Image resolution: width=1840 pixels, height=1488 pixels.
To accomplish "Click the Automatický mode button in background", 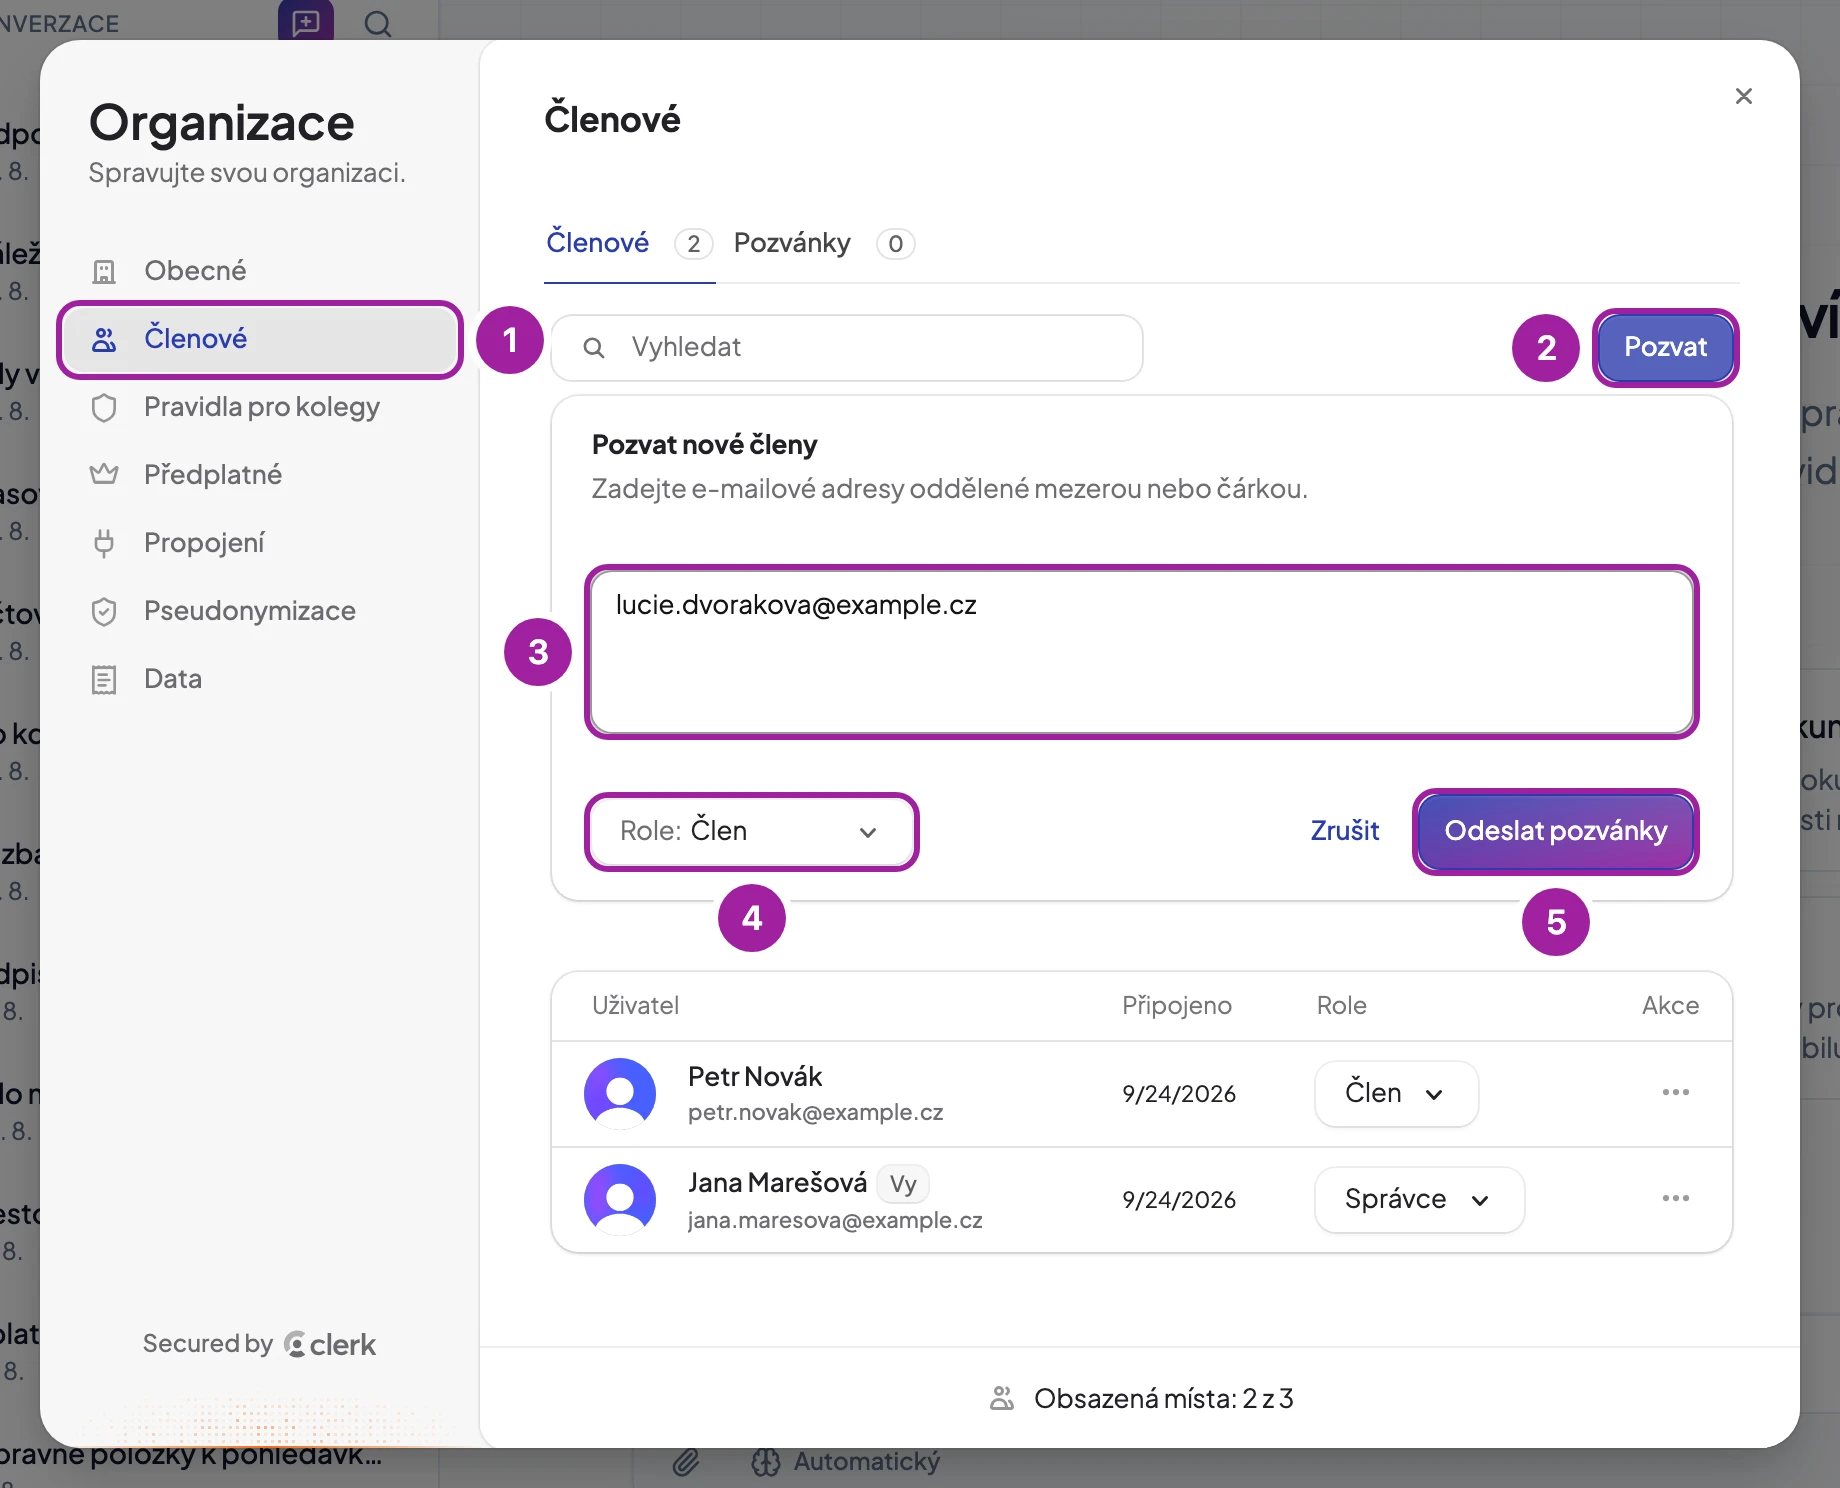I will (x=846, y=1462).
